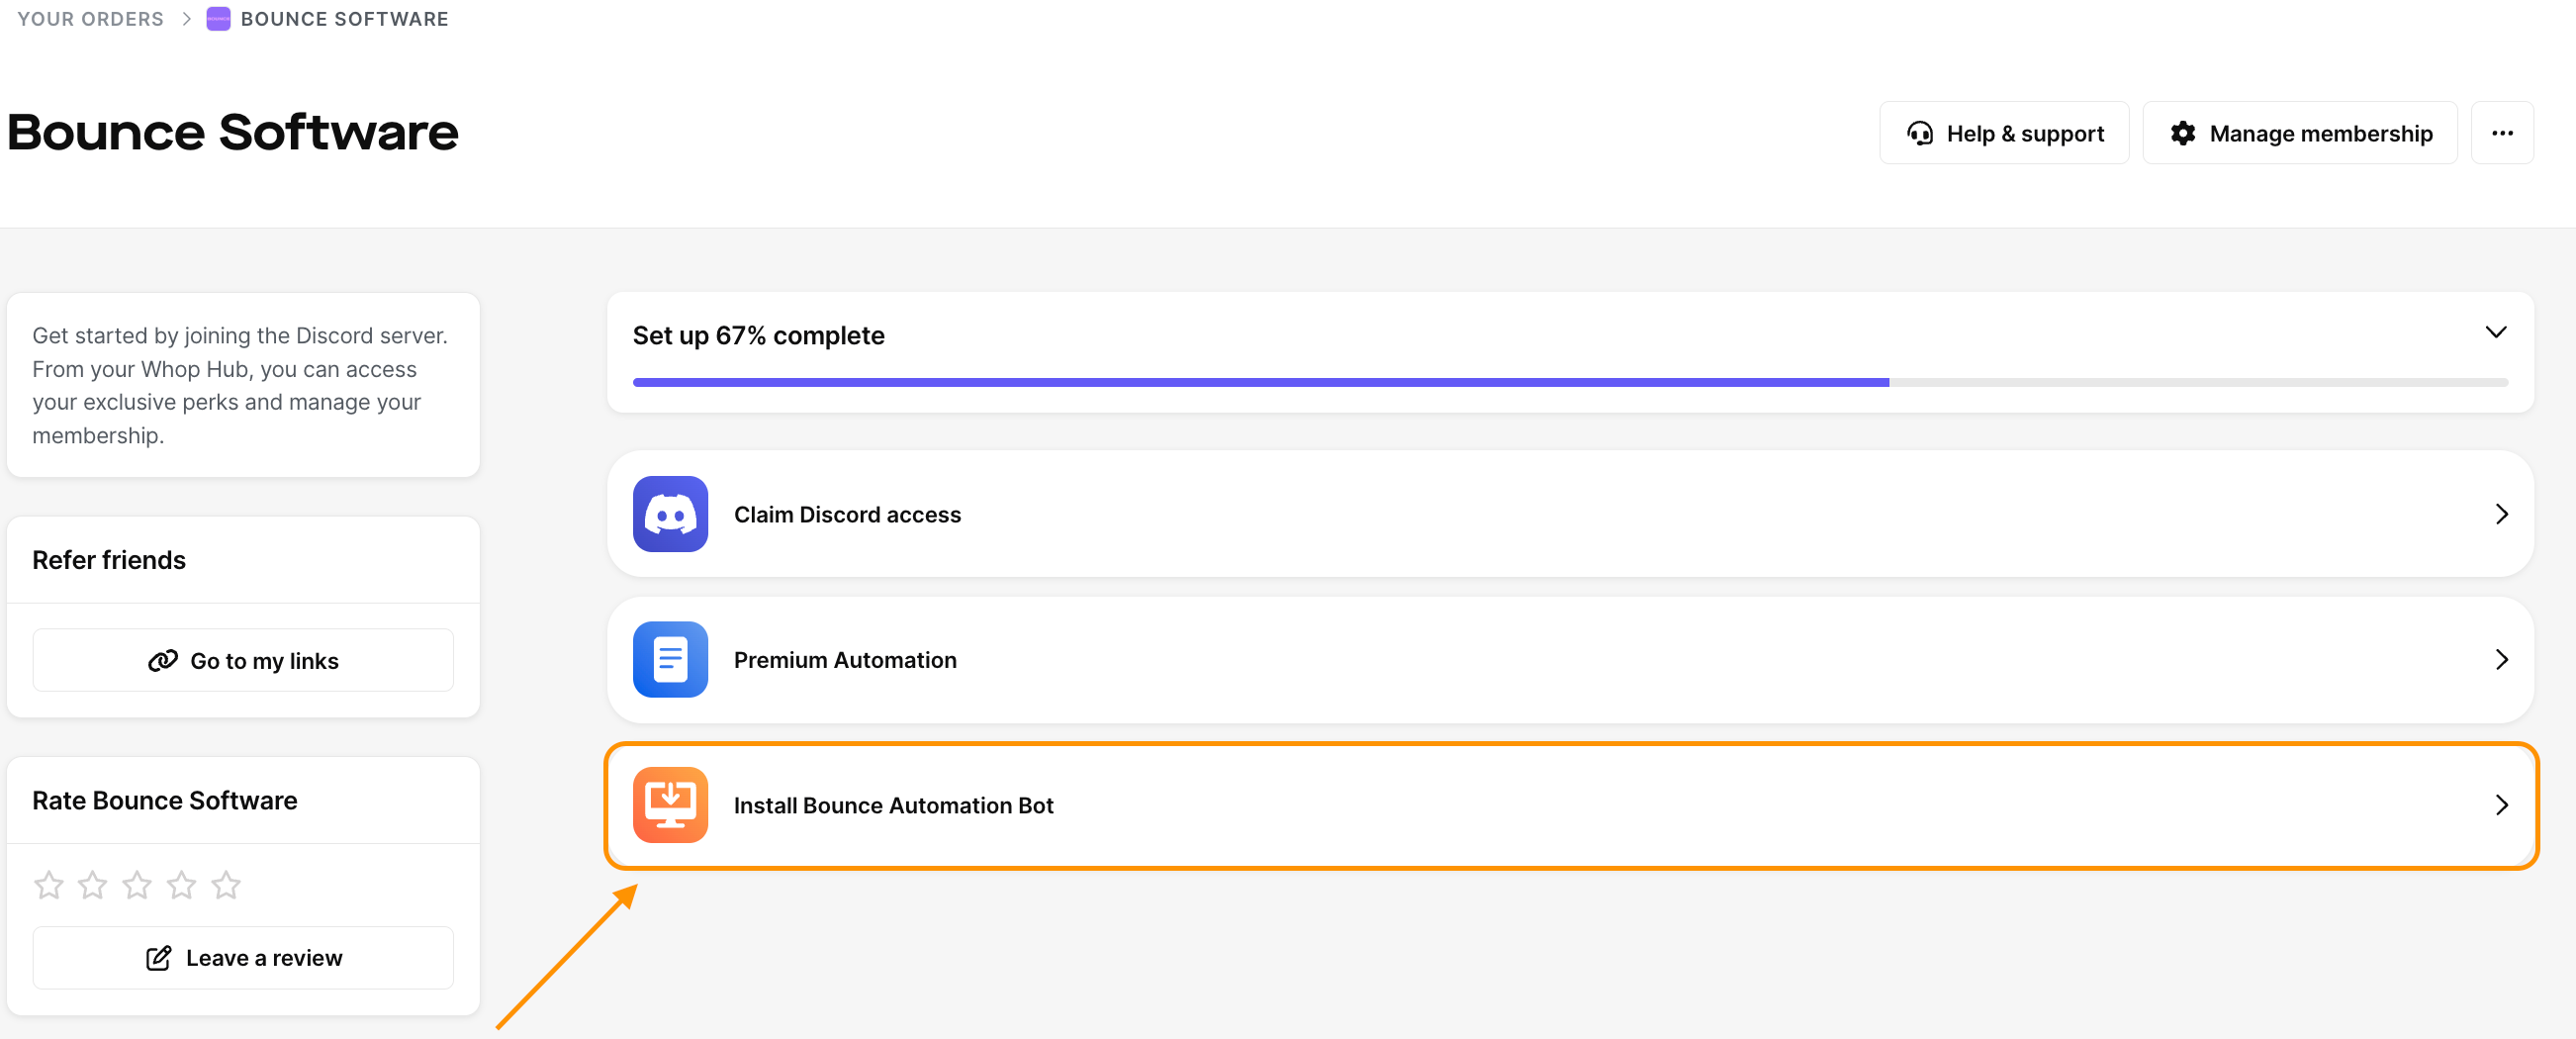Rate Bounce Software four stars
2576x1039 pixels.
(181, 885)
